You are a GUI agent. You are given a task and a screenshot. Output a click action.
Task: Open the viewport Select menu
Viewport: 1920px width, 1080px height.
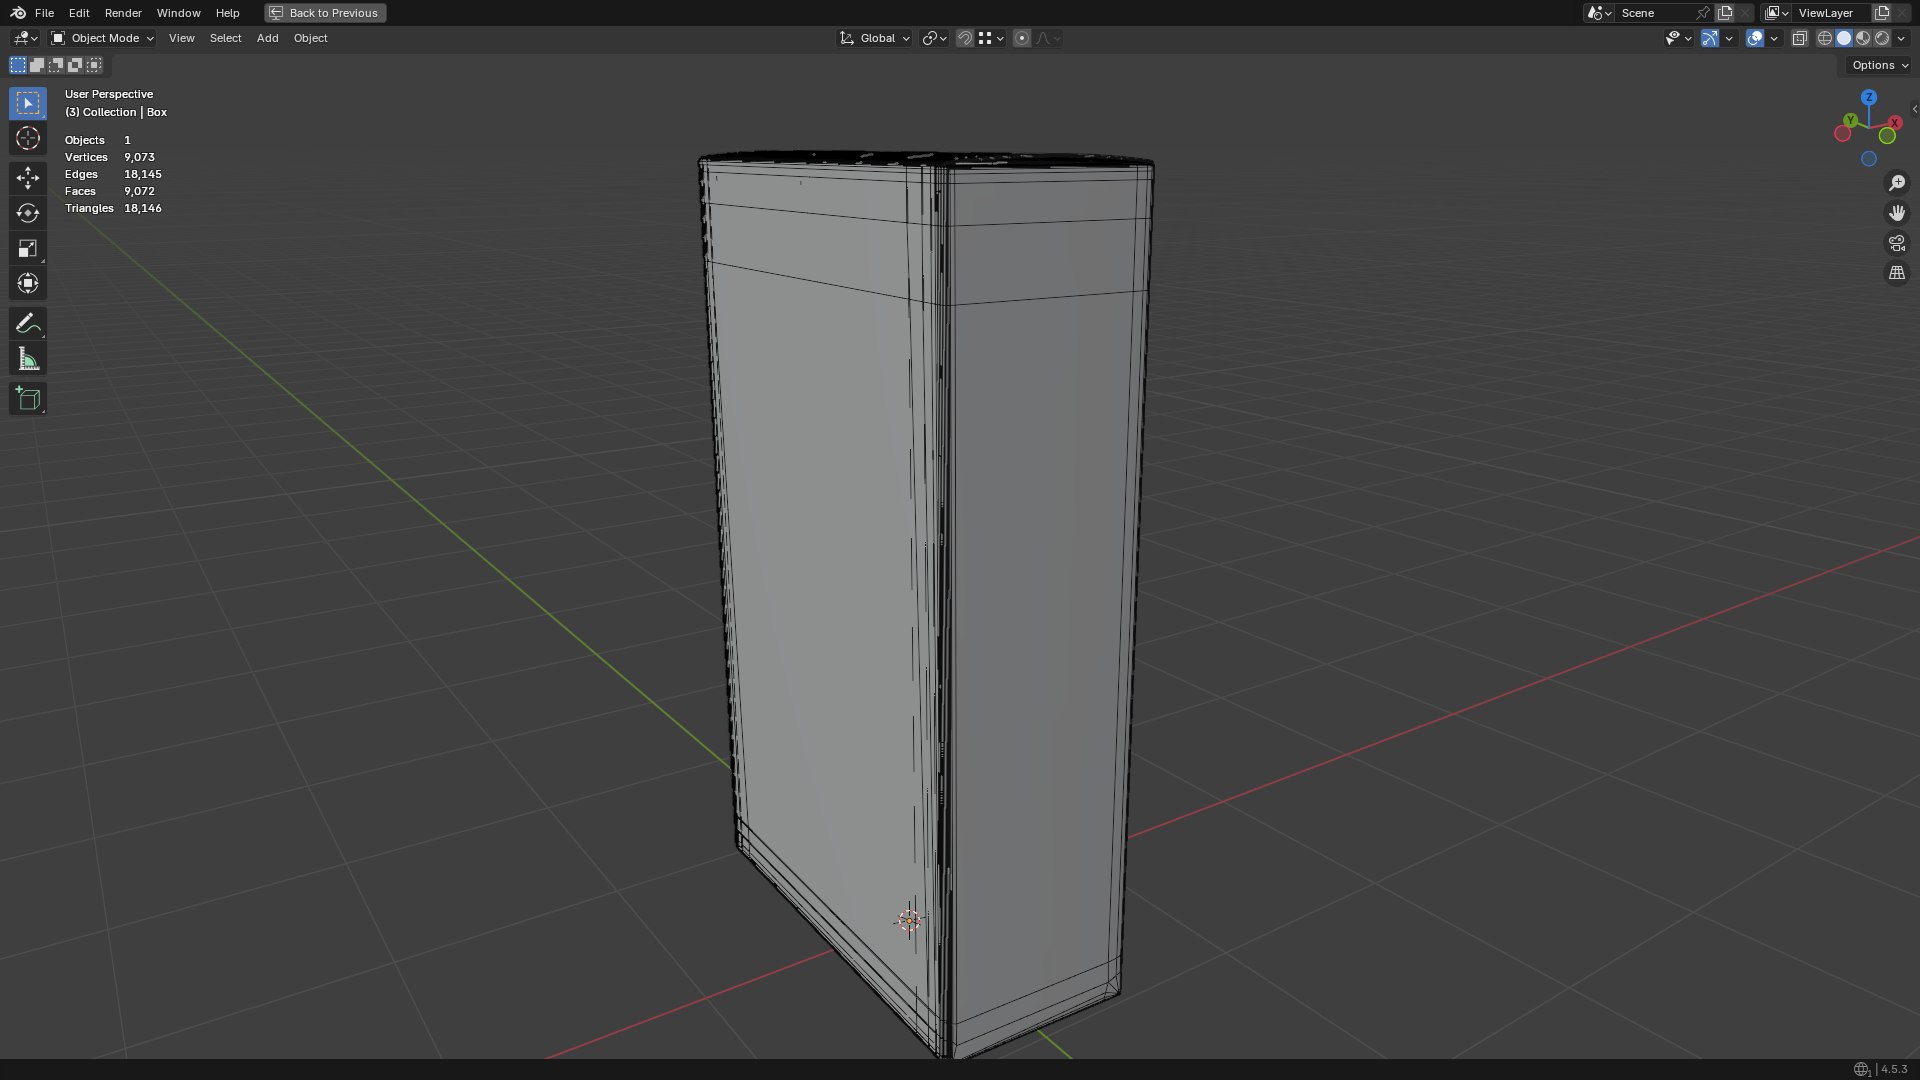pyautogui.click(x=225, y=38)
